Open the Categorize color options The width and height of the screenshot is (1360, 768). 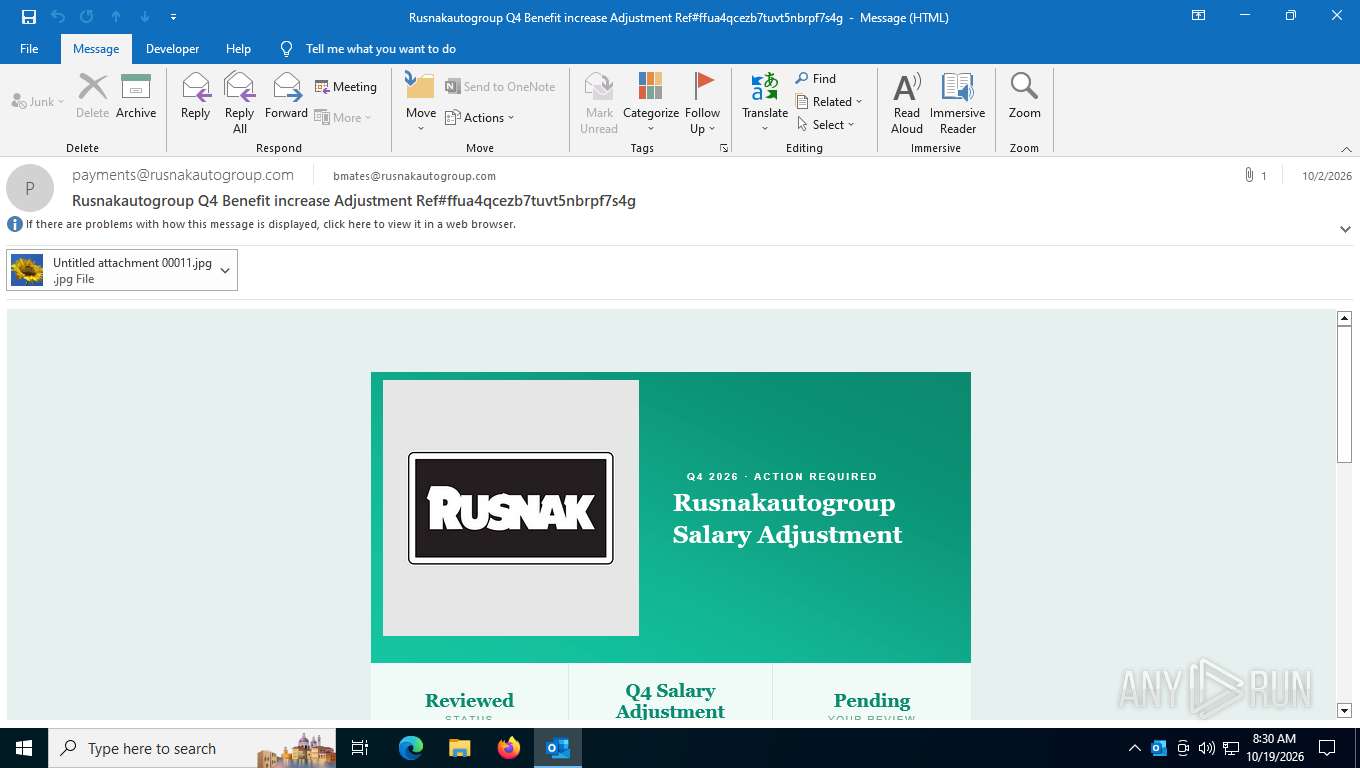point(651,103)
